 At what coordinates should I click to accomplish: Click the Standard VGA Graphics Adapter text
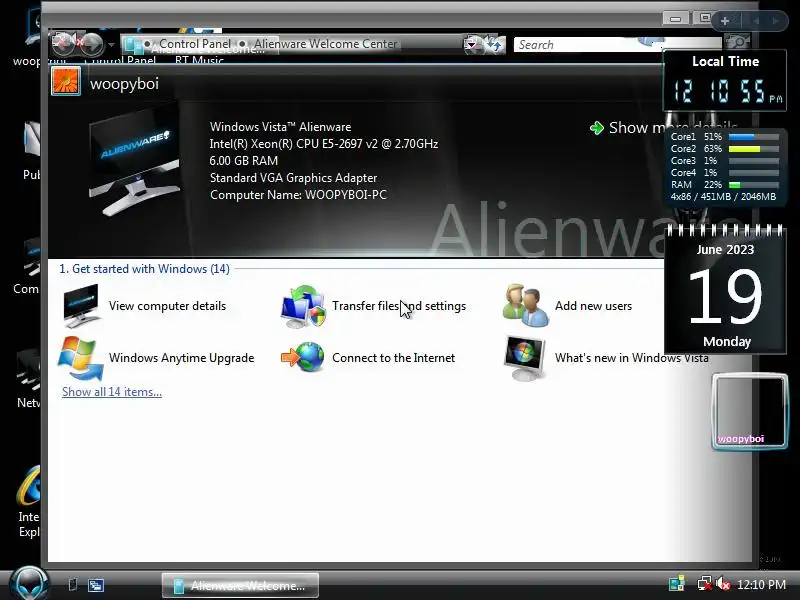293,178
